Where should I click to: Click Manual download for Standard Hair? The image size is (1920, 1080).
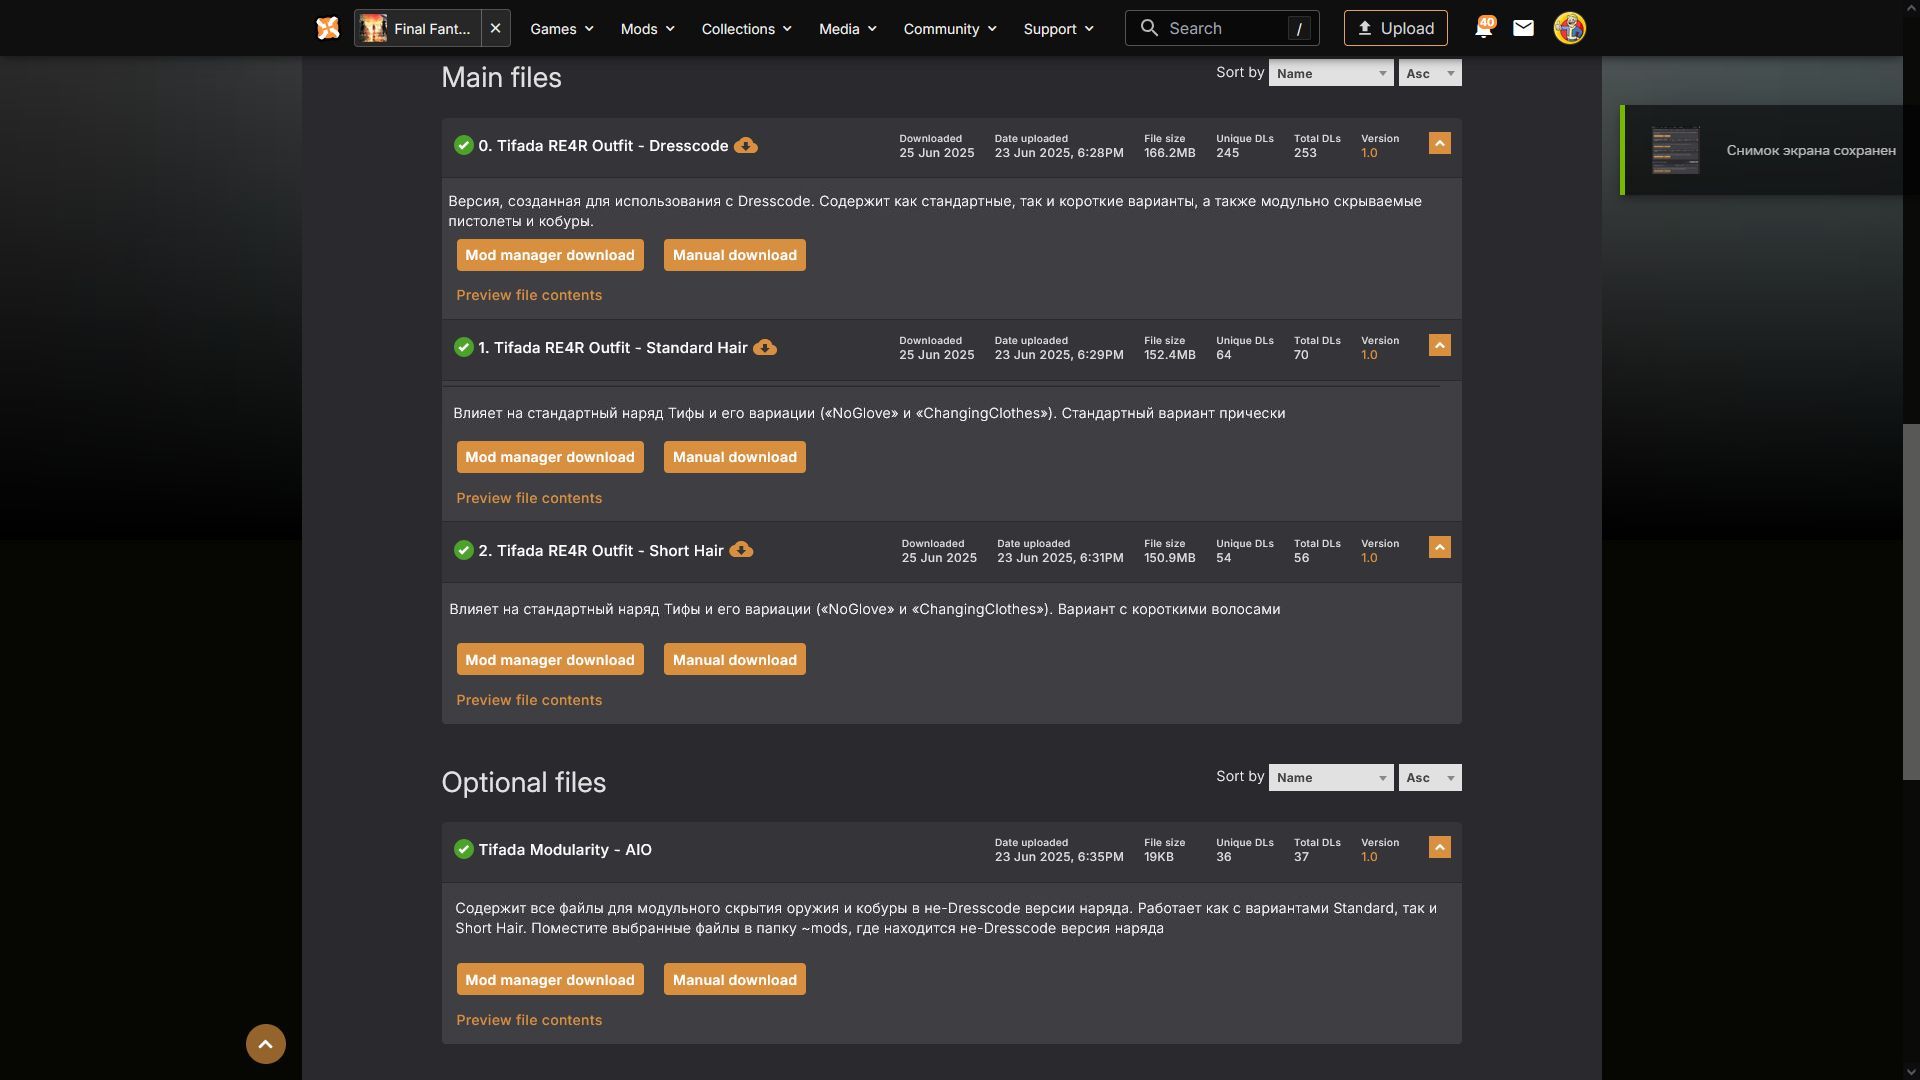click(x=735, y=457)
